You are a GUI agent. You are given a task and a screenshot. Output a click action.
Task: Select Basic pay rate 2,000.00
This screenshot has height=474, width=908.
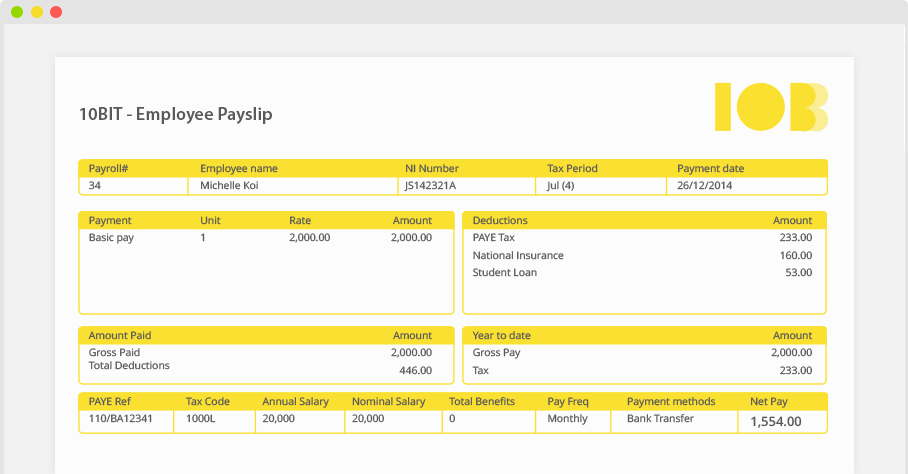point(310,237)
